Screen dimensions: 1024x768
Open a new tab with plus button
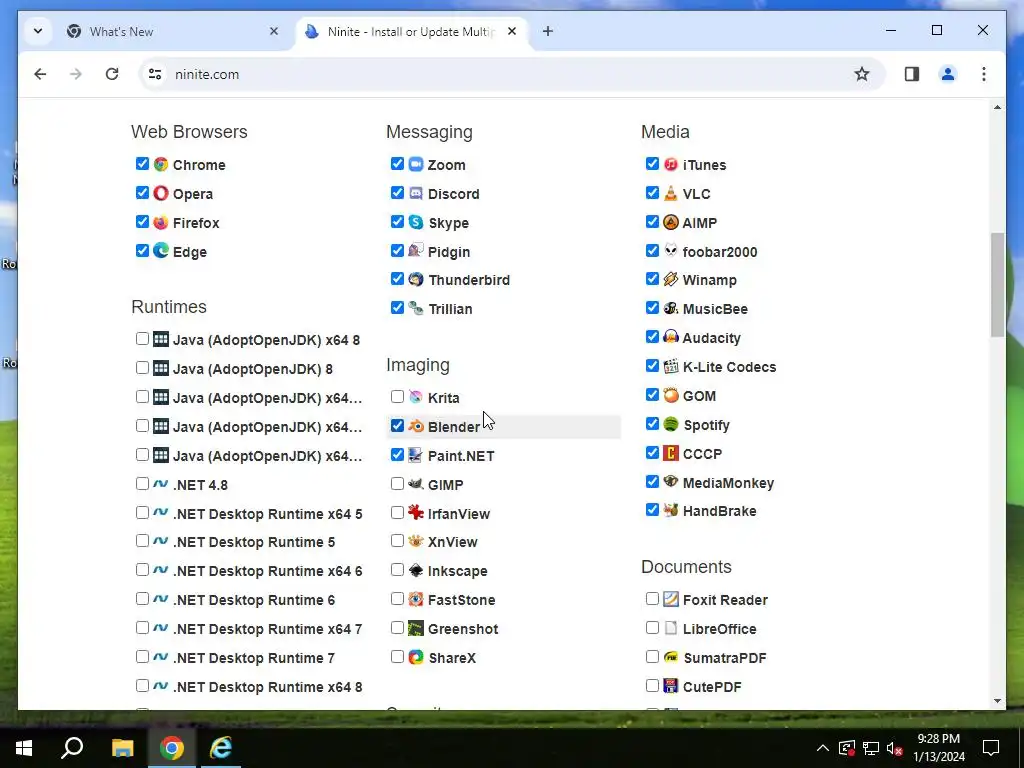pos(548,31)
